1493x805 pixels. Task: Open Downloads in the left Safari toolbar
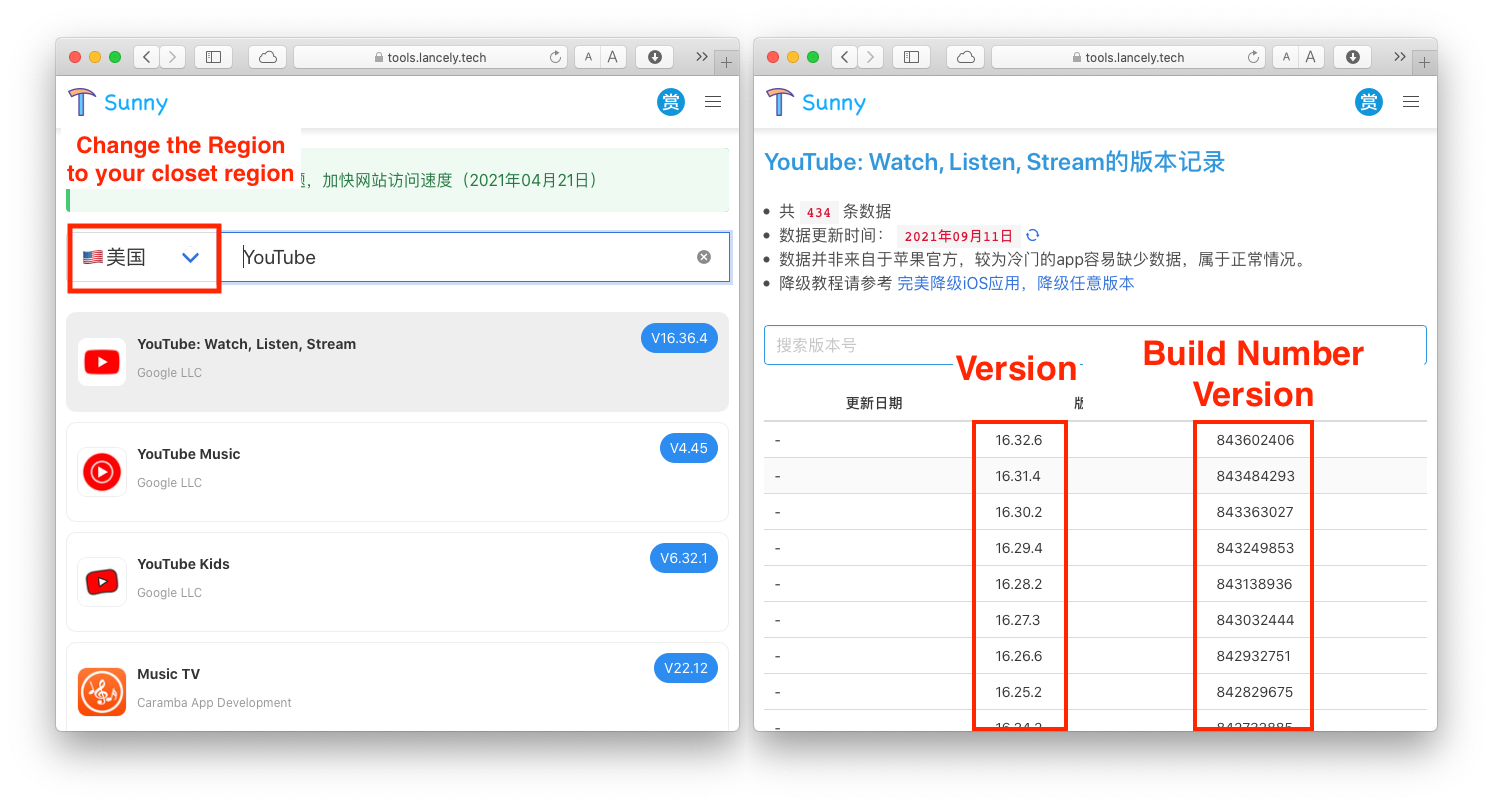pyautogui.click(x=655, y=57)
